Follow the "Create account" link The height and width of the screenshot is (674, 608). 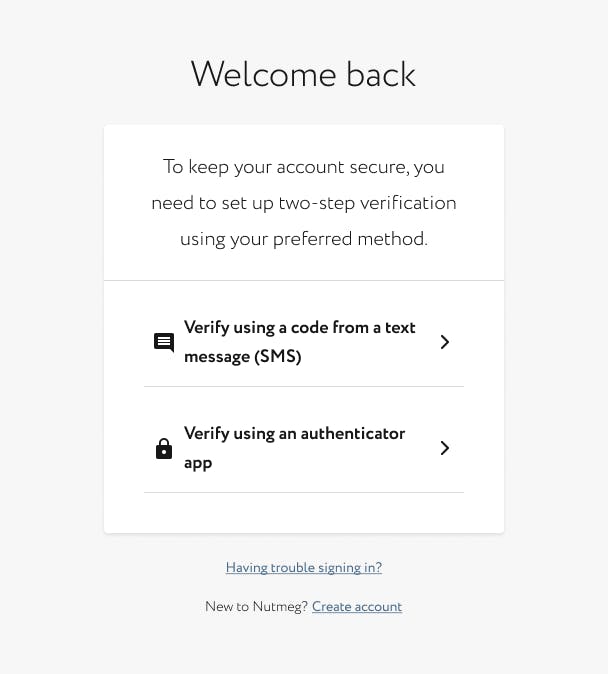pos(357,607)
